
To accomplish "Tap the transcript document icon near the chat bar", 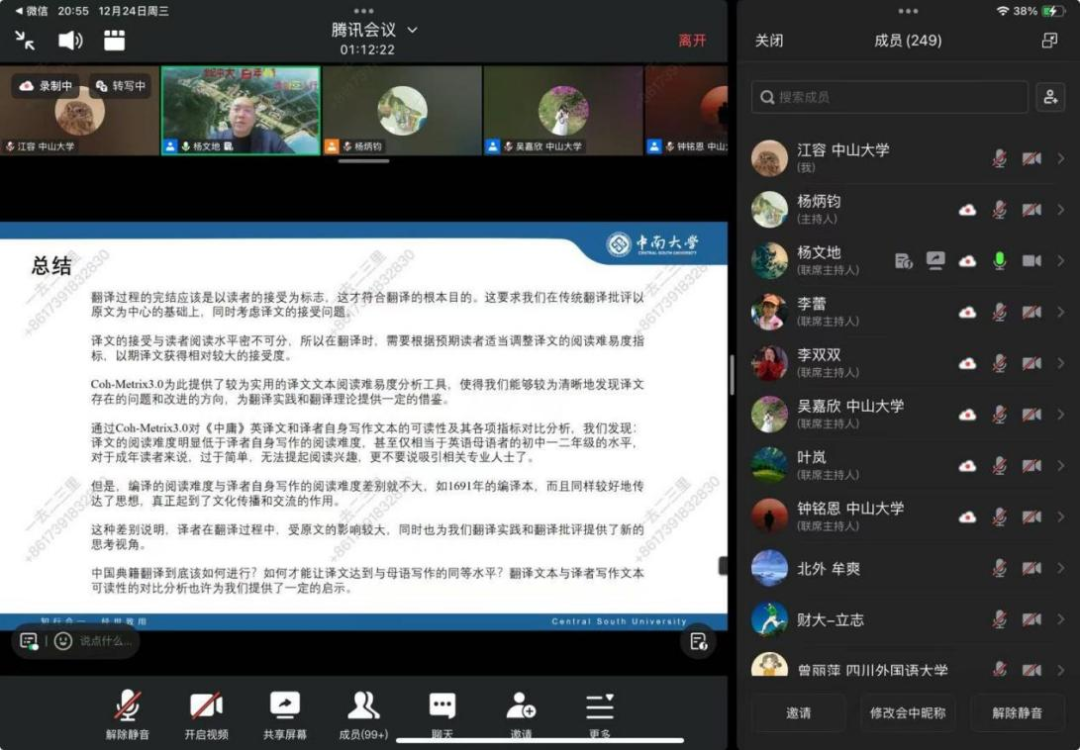I will [x=697, y=643].
